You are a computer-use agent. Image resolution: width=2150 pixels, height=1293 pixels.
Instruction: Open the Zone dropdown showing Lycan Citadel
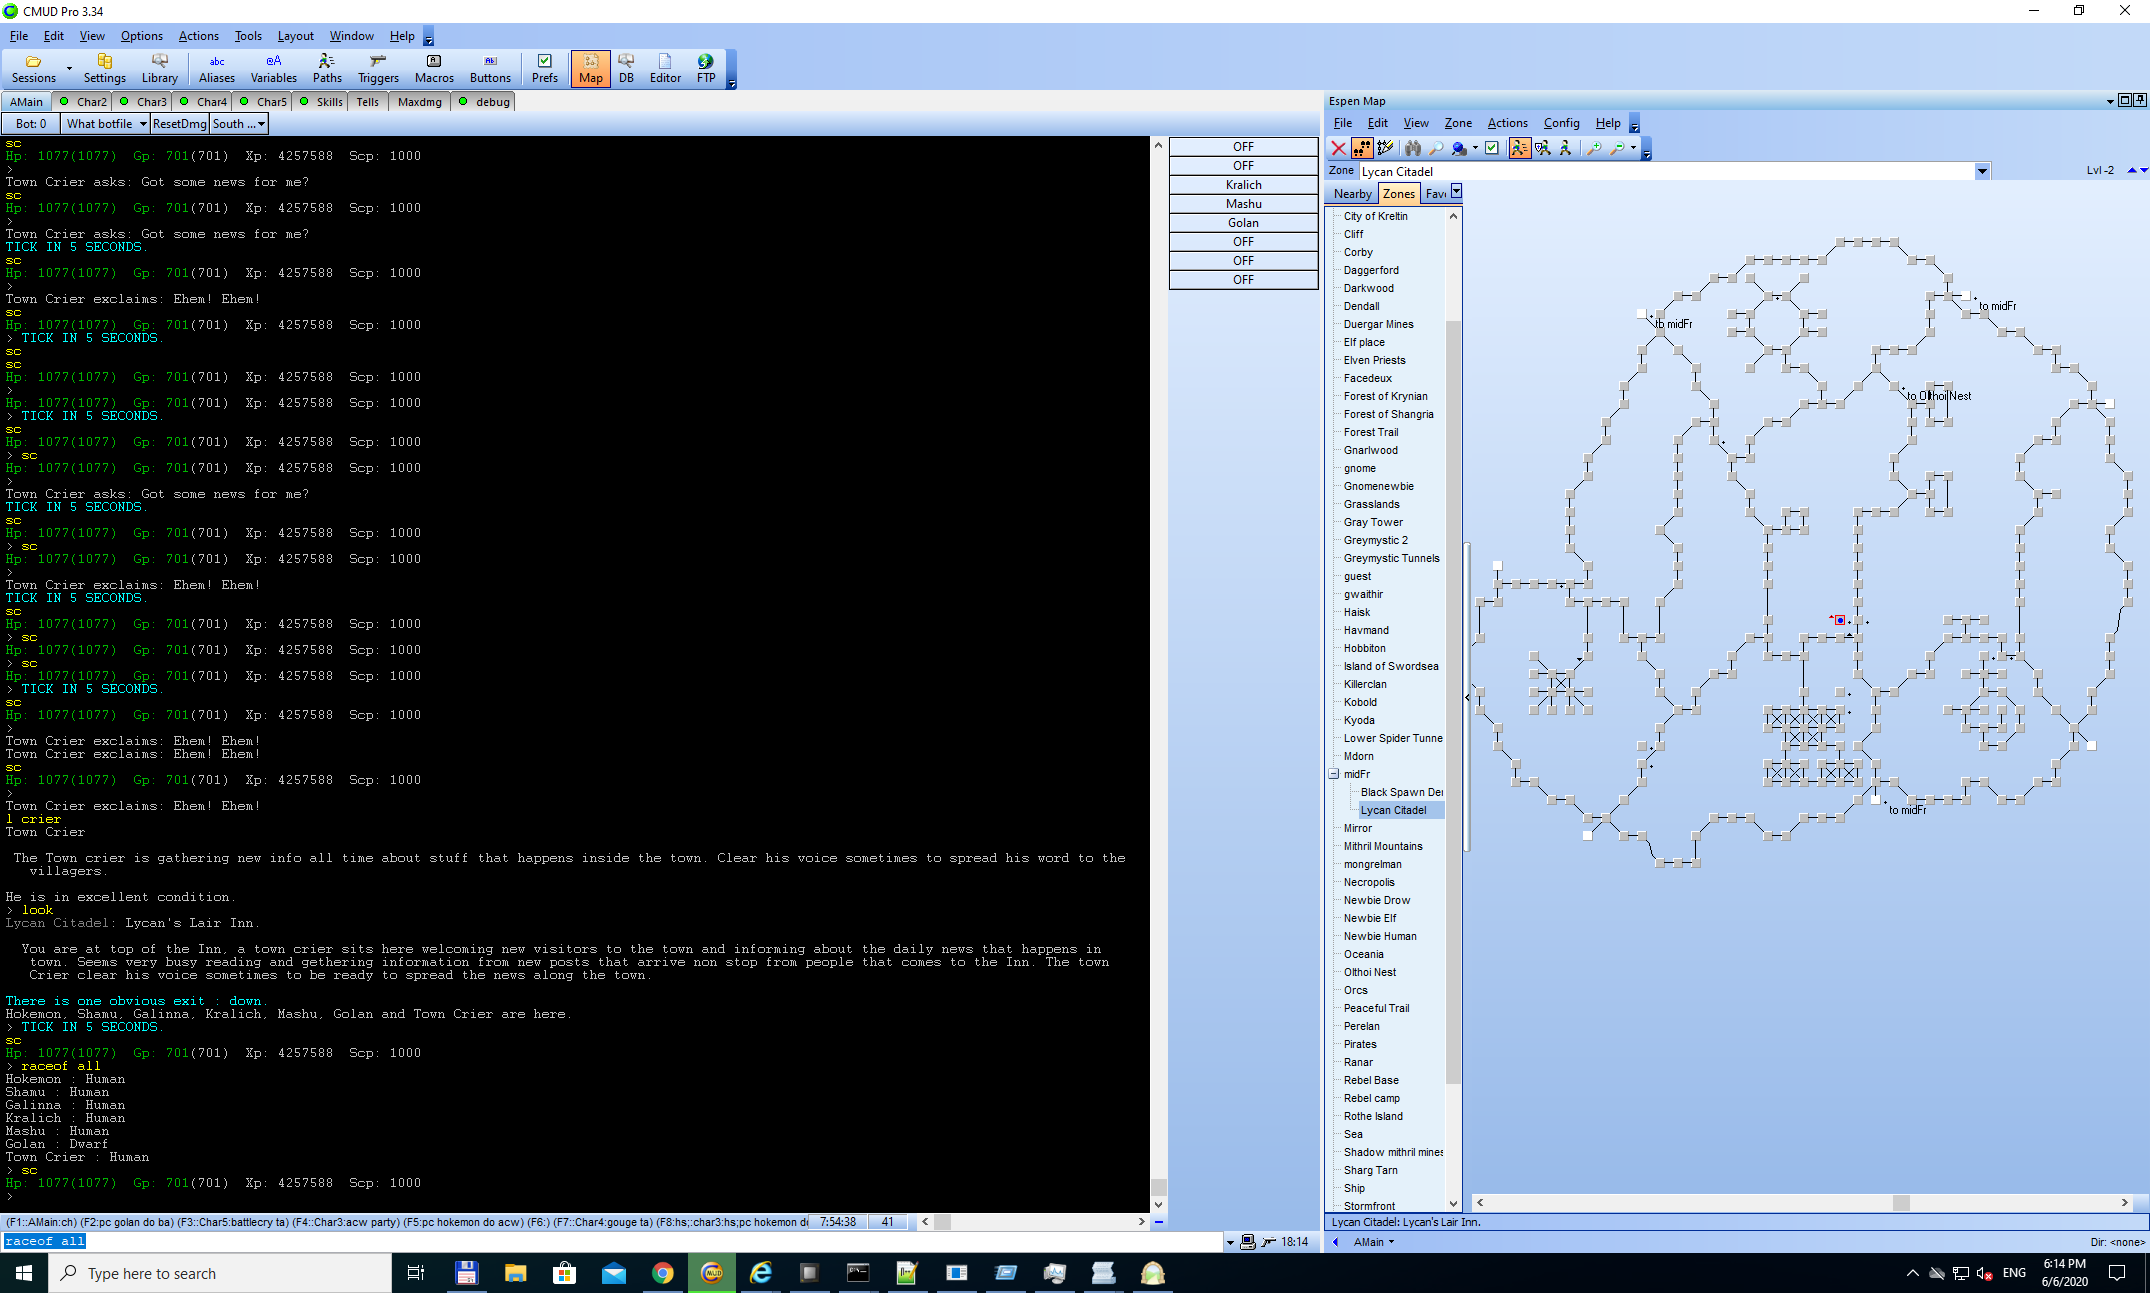[1981, 171]
